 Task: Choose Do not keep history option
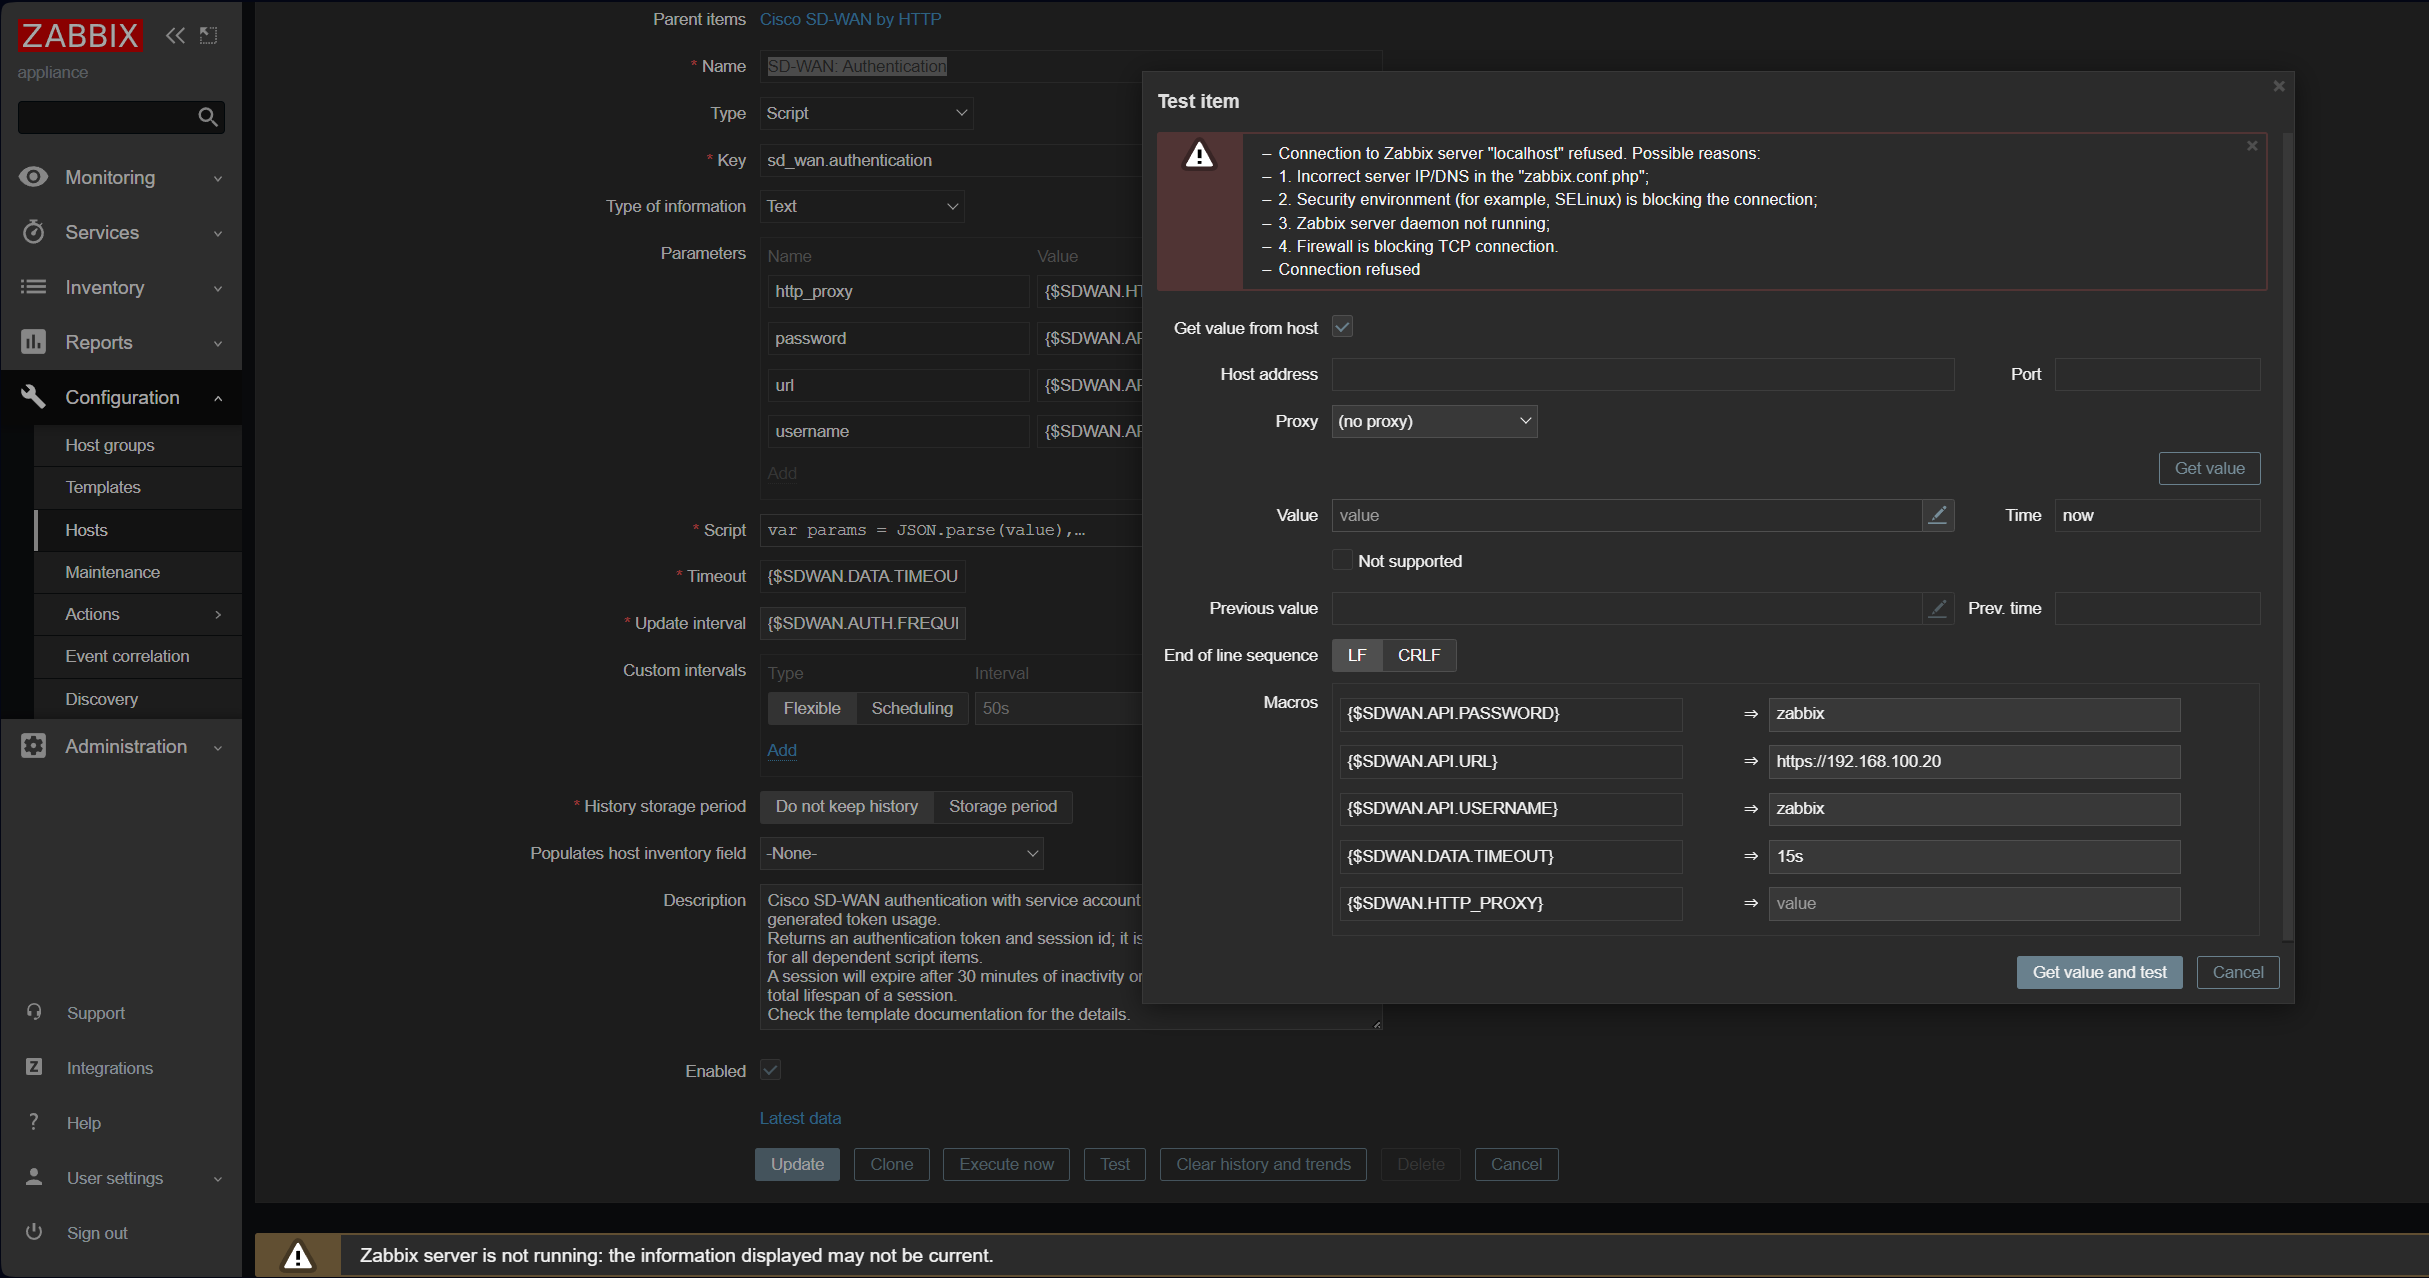tap(847, 806)
